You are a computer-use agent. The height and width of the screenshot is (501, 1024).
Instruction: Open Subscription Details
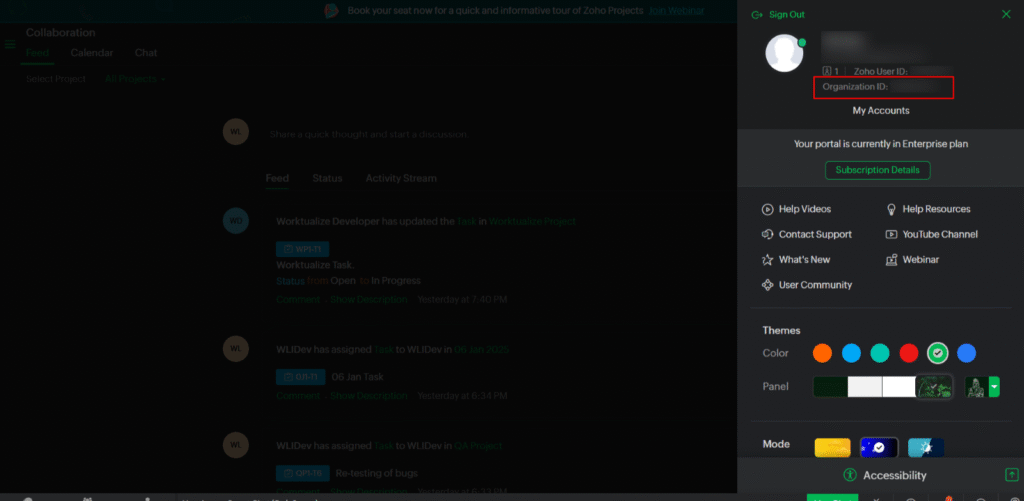pos(877,170)
